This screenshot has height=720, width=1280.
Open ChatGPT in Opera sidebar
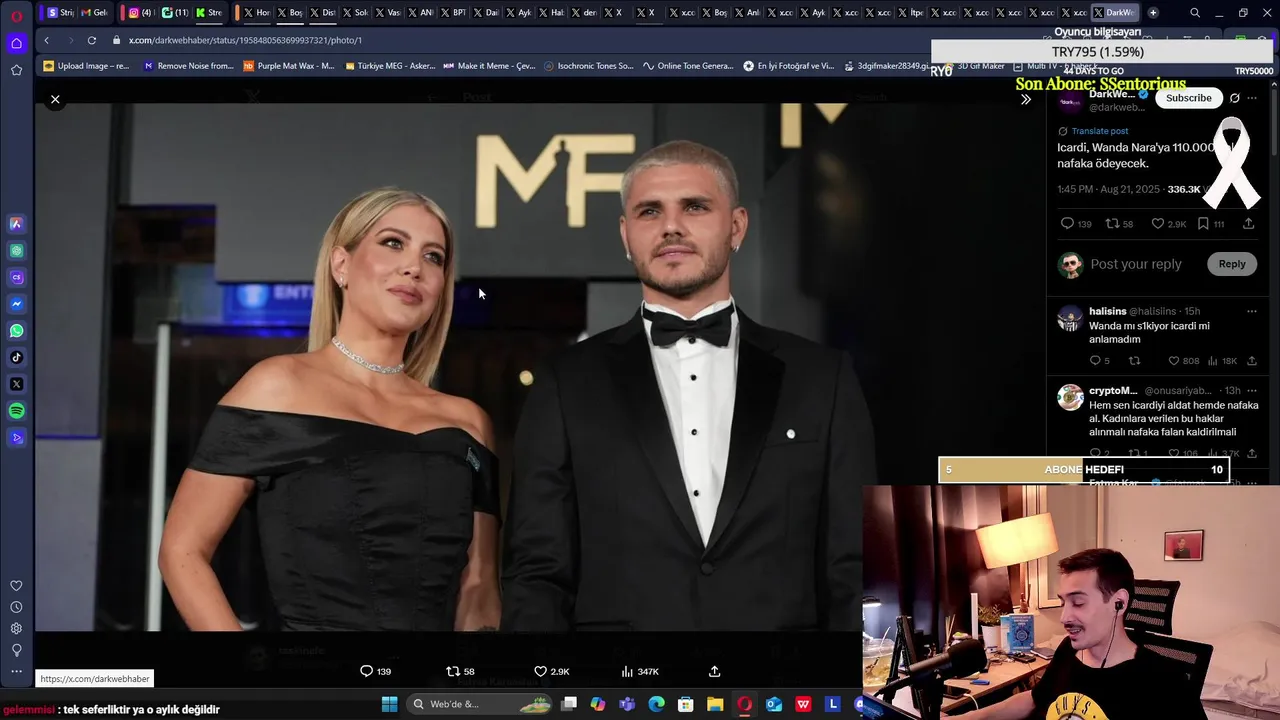17,251
